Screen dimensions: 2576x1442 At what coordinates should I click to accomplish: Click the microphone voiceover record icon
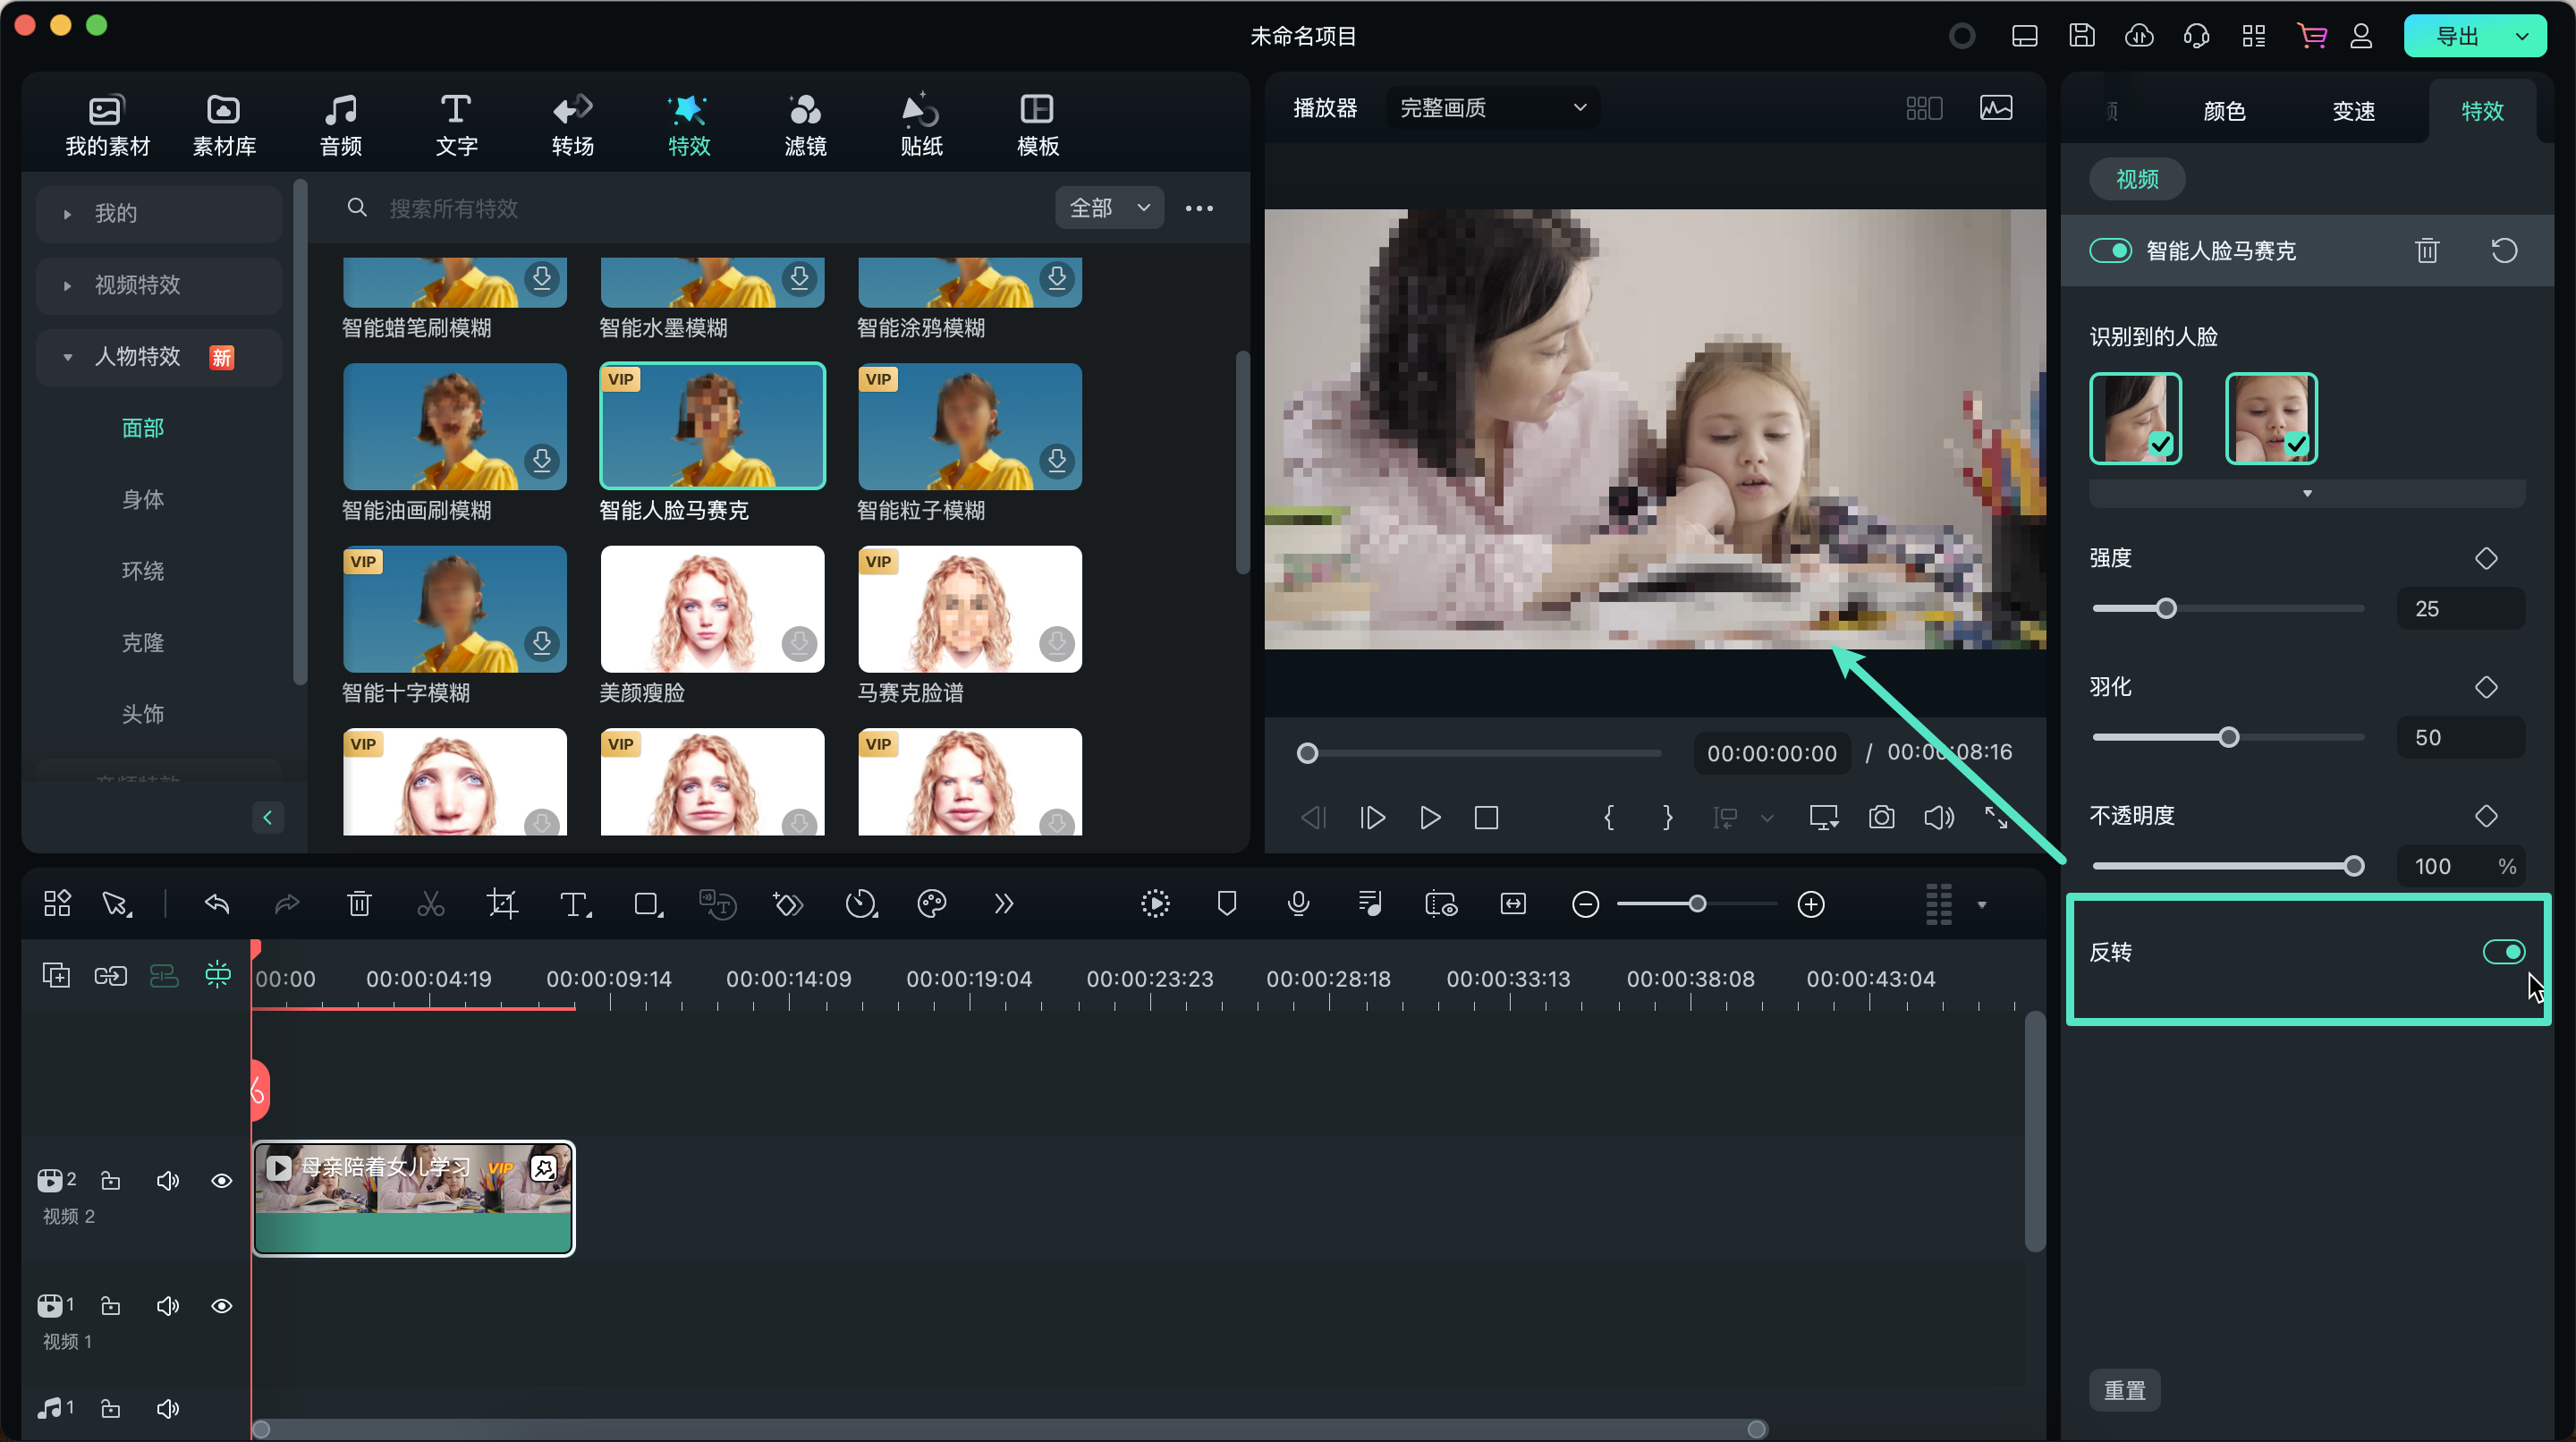(x=1298, y=904)
